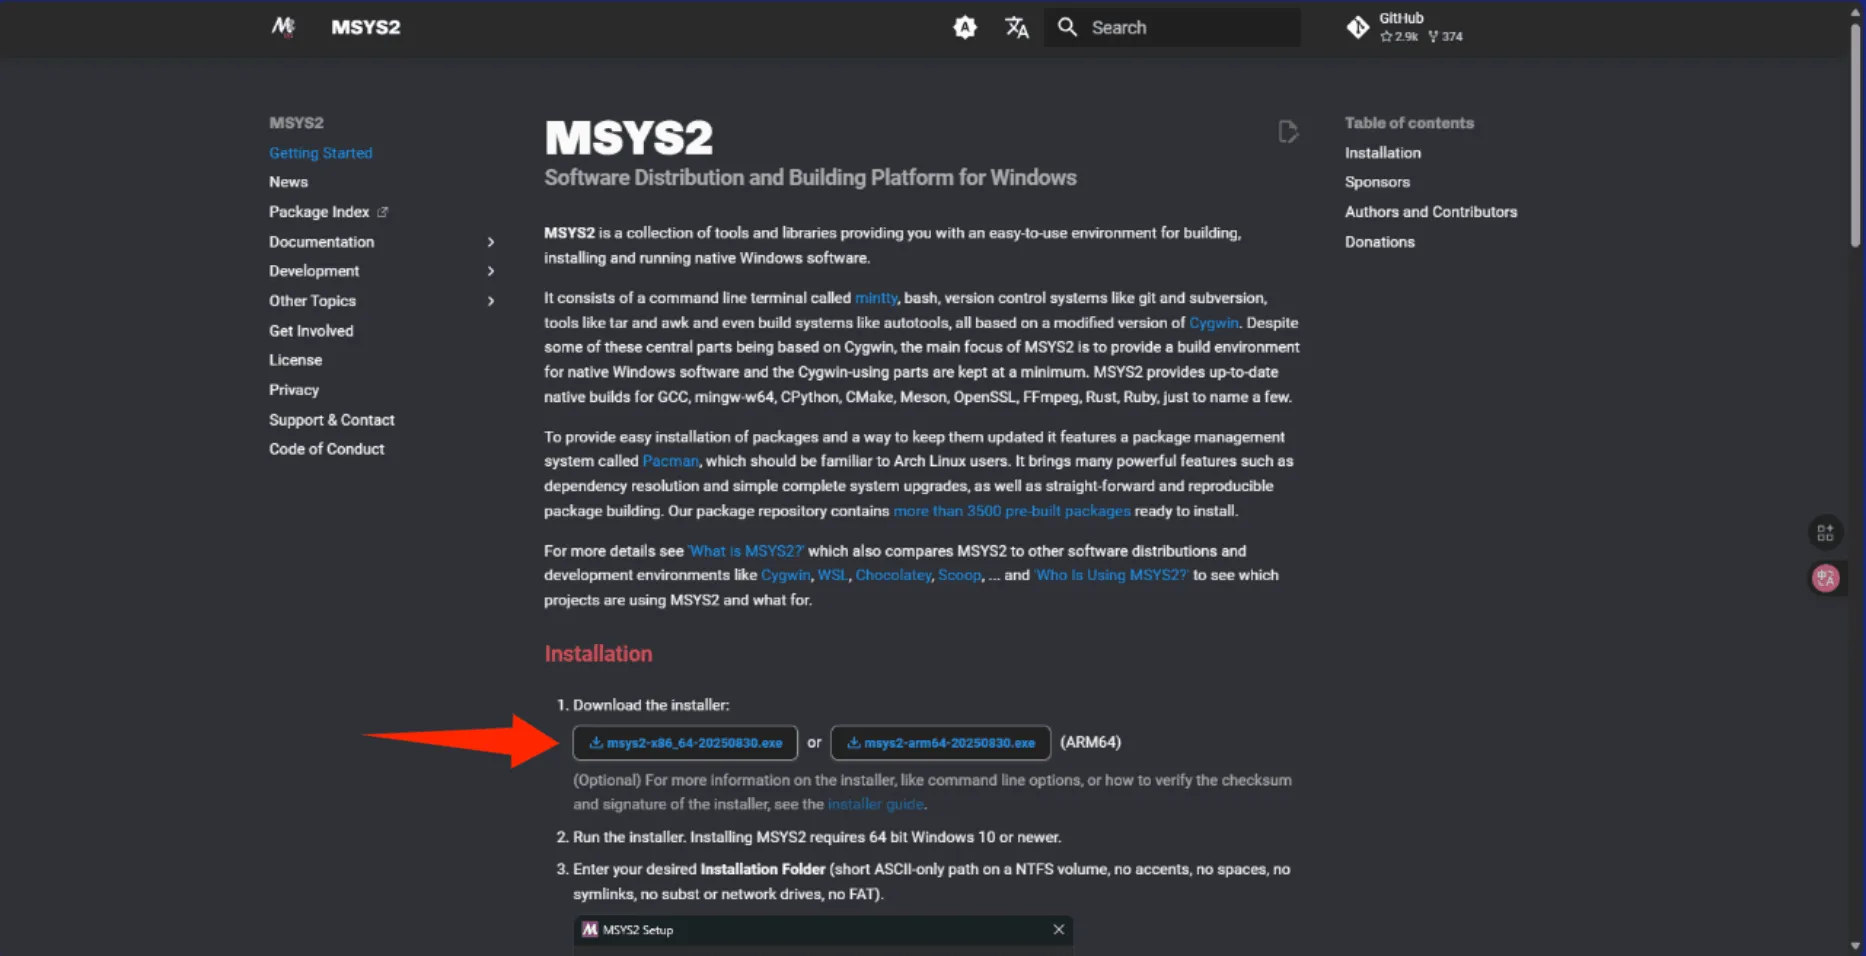Click into the Search input field
The height and width of the screenshot is (956, 1866).
pyautogui.click(x=1190, y=28)
